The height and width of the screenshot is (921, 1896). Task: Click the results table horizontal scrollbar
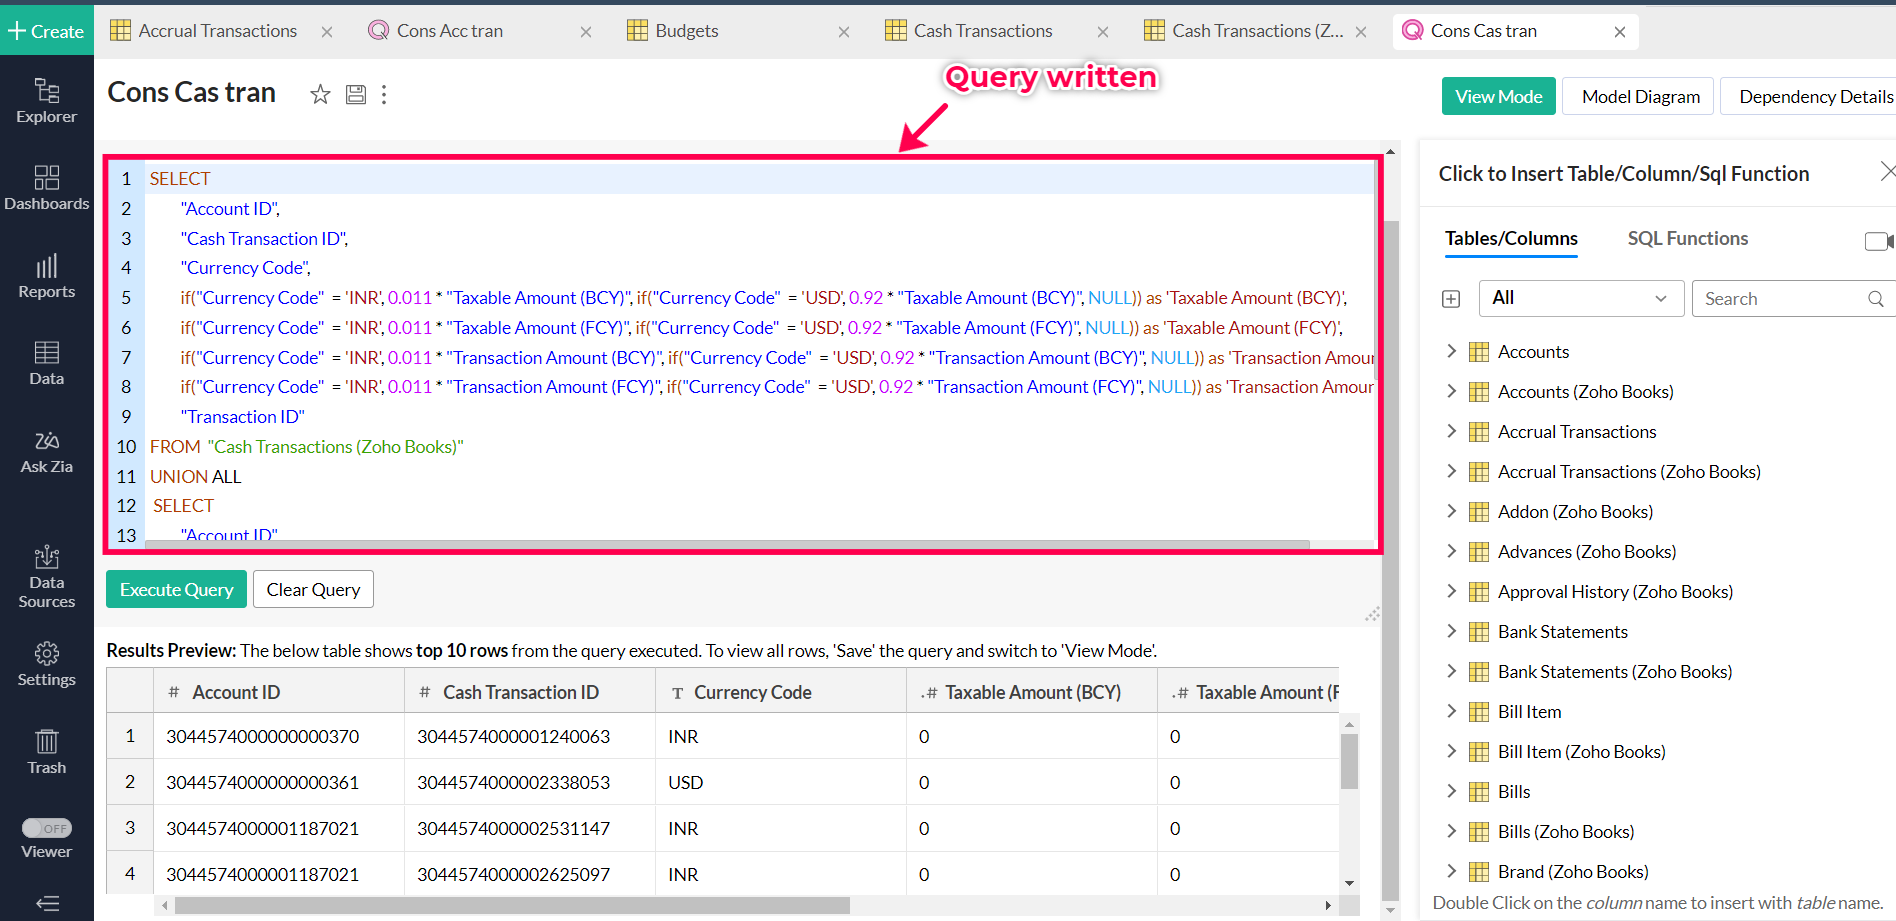click(x=513, y=905)
